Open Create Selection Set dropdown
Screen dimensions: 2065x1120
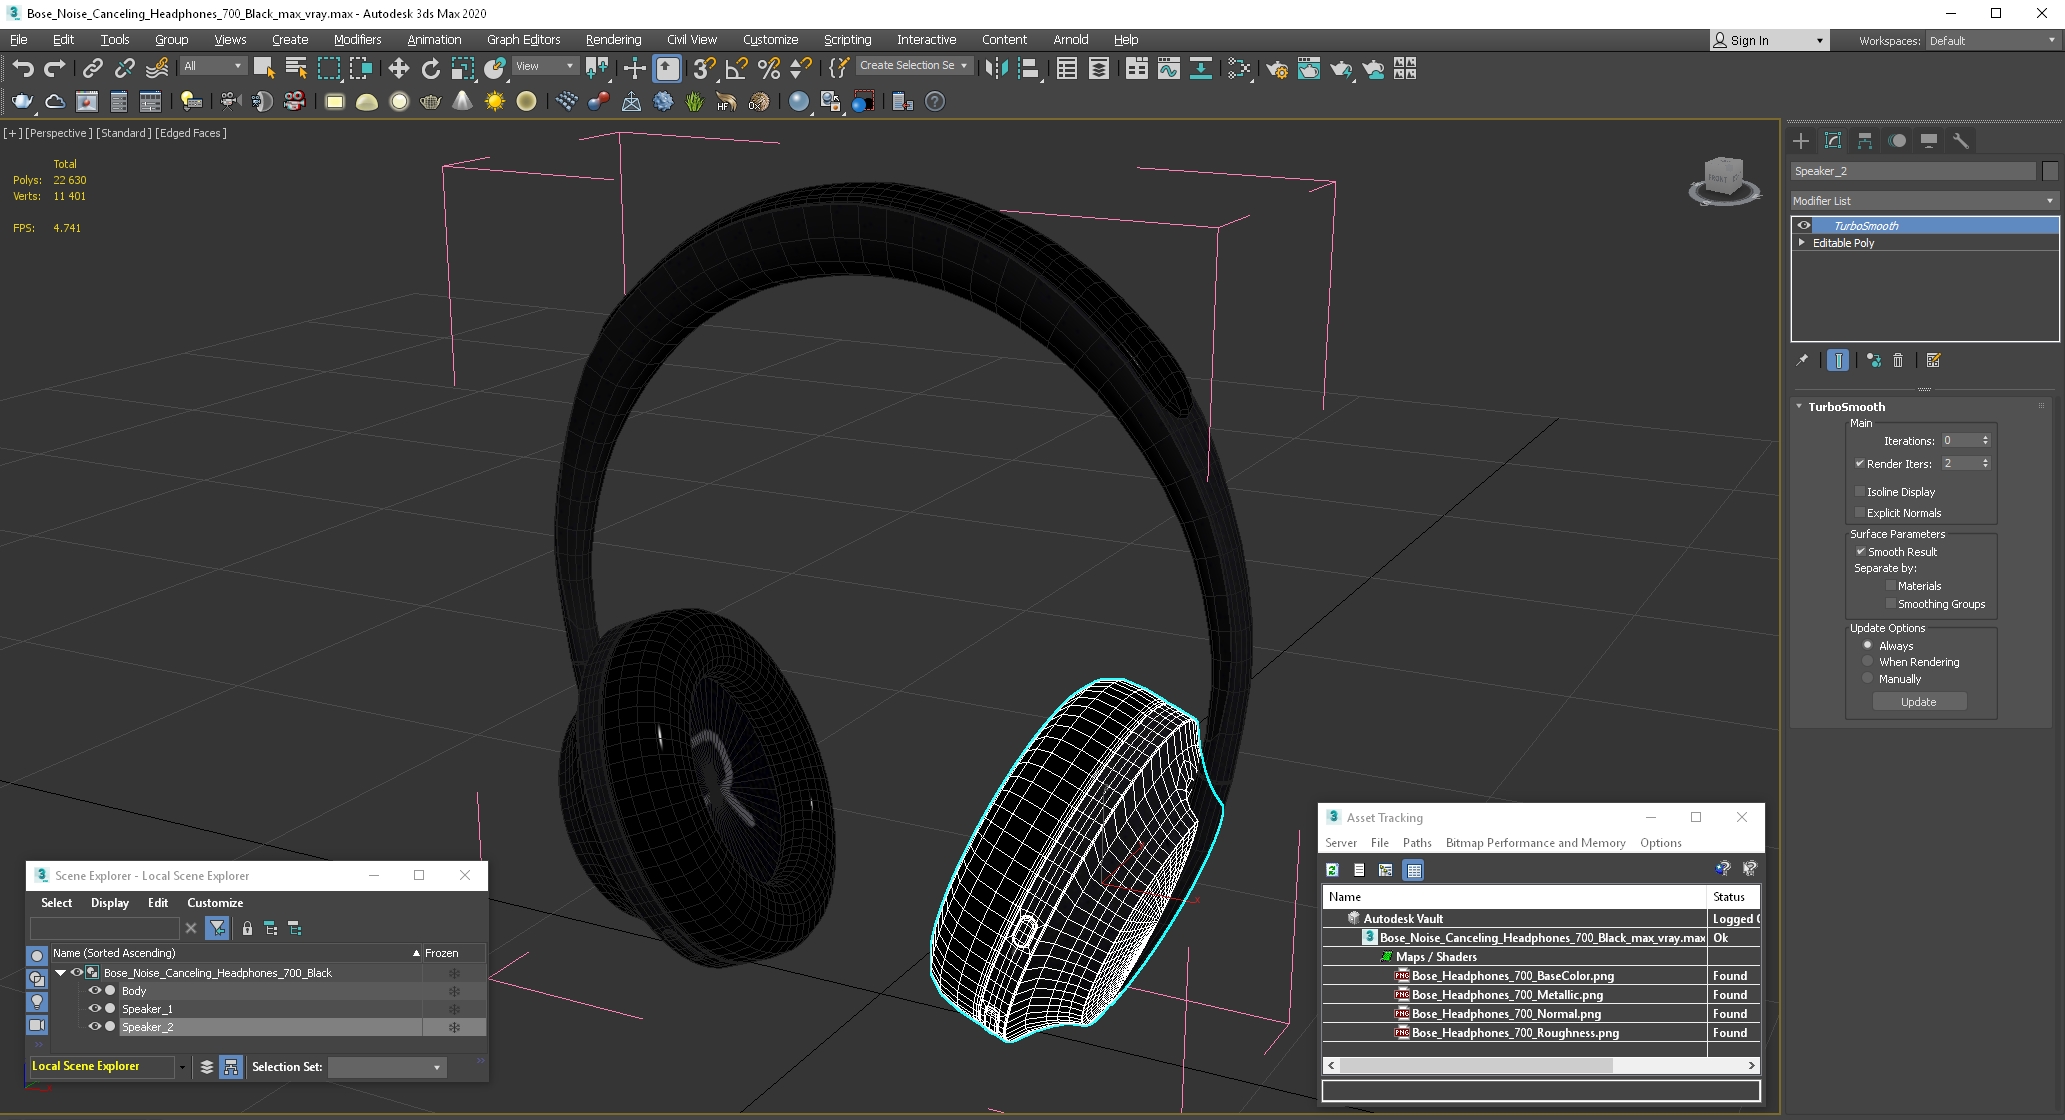pyautogui.click(x=914, y=66)
